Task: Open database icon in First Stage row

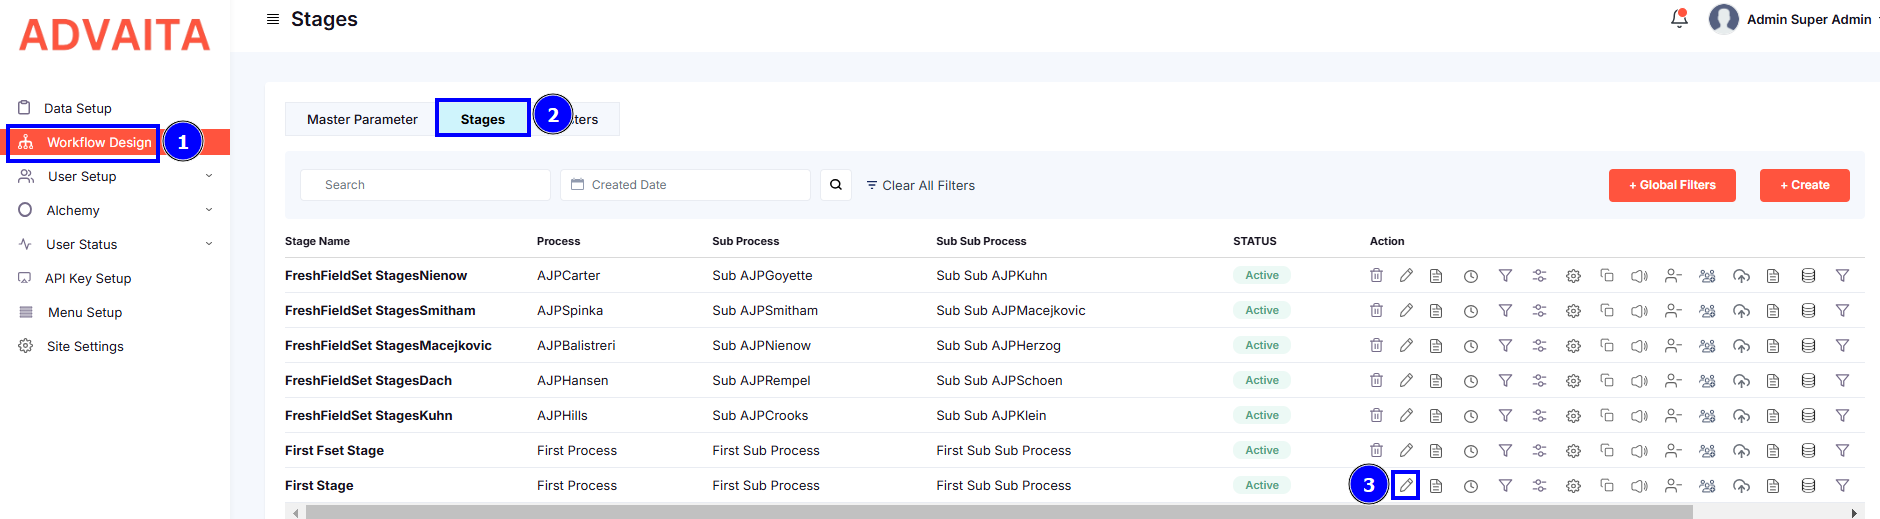Action: point(1808,486)
